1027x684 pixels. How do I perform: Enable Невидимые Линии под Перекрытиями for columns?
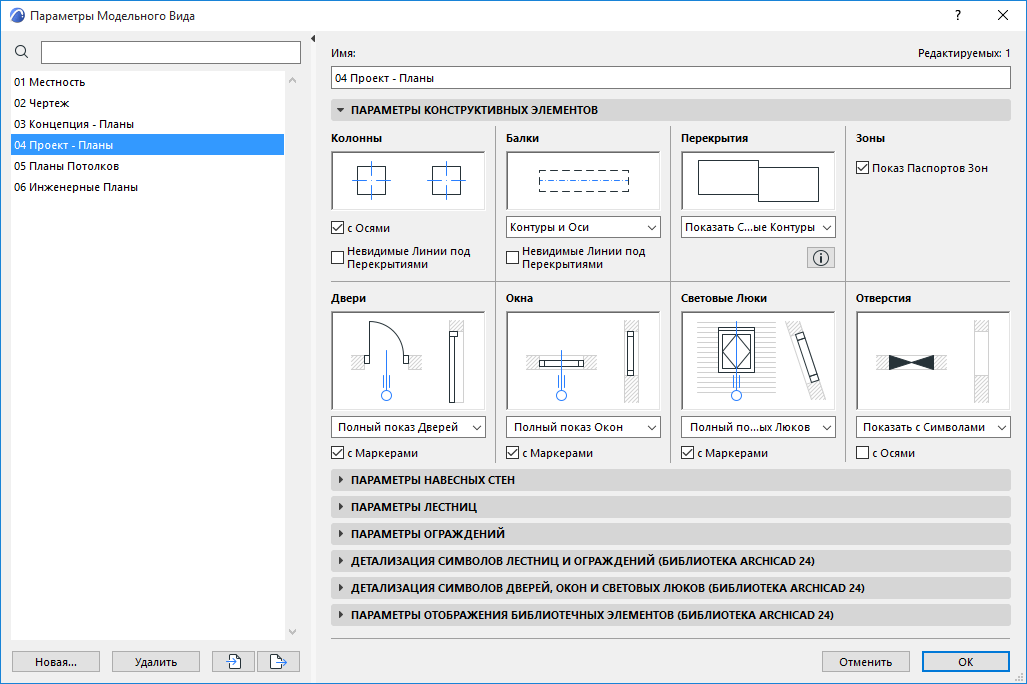(337, 257)
